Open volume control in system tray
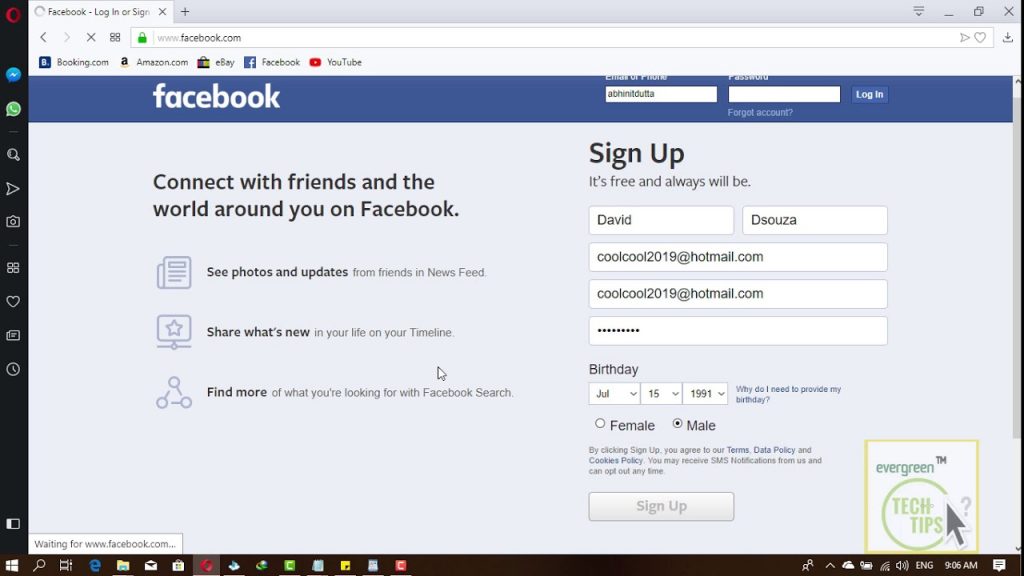This screenshot has width=1024, height=576. [902, 566]
